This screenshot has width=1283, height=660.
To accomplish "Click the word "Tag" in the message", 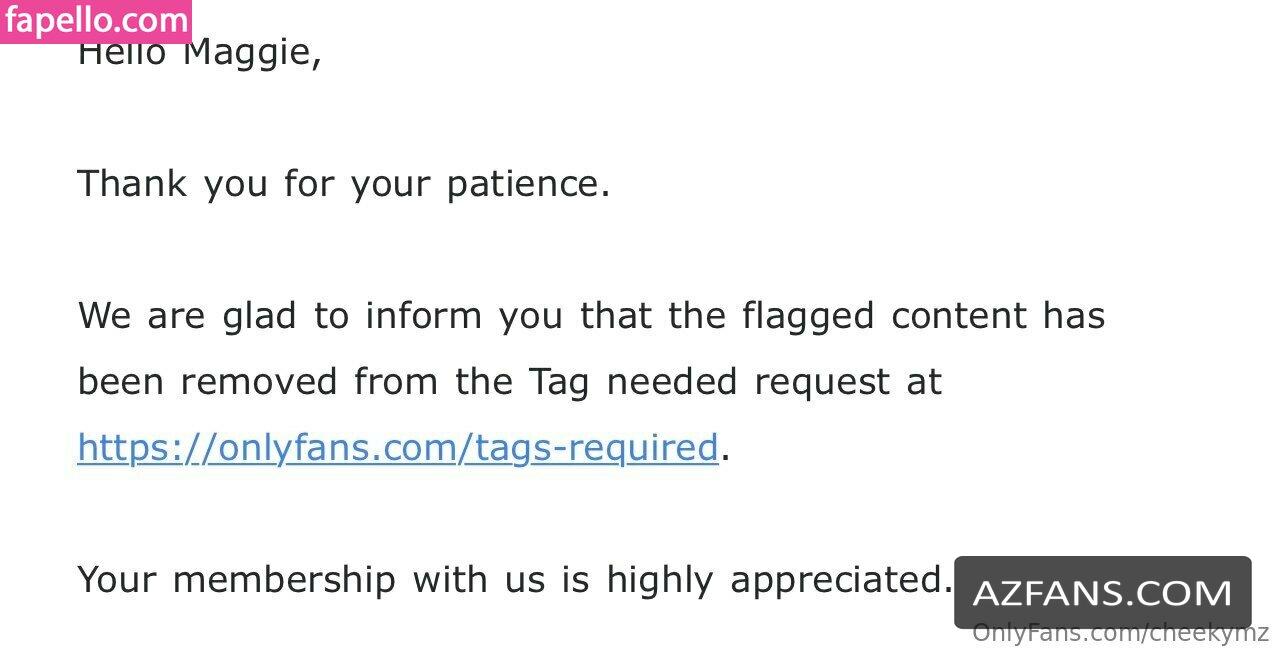I will pos(558,383).
